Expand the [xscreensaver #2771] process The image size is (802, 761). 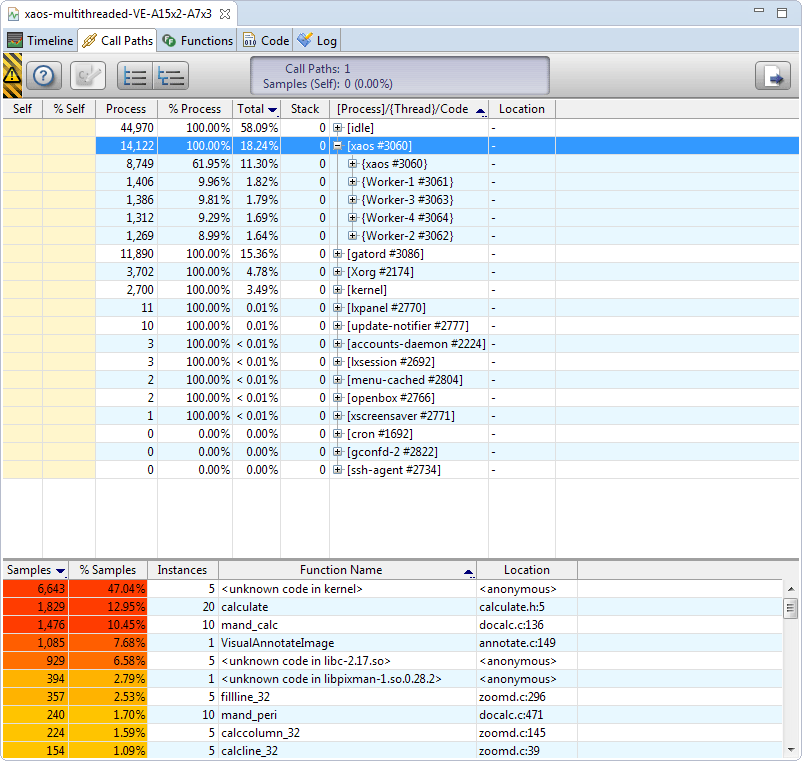point(338,415)
